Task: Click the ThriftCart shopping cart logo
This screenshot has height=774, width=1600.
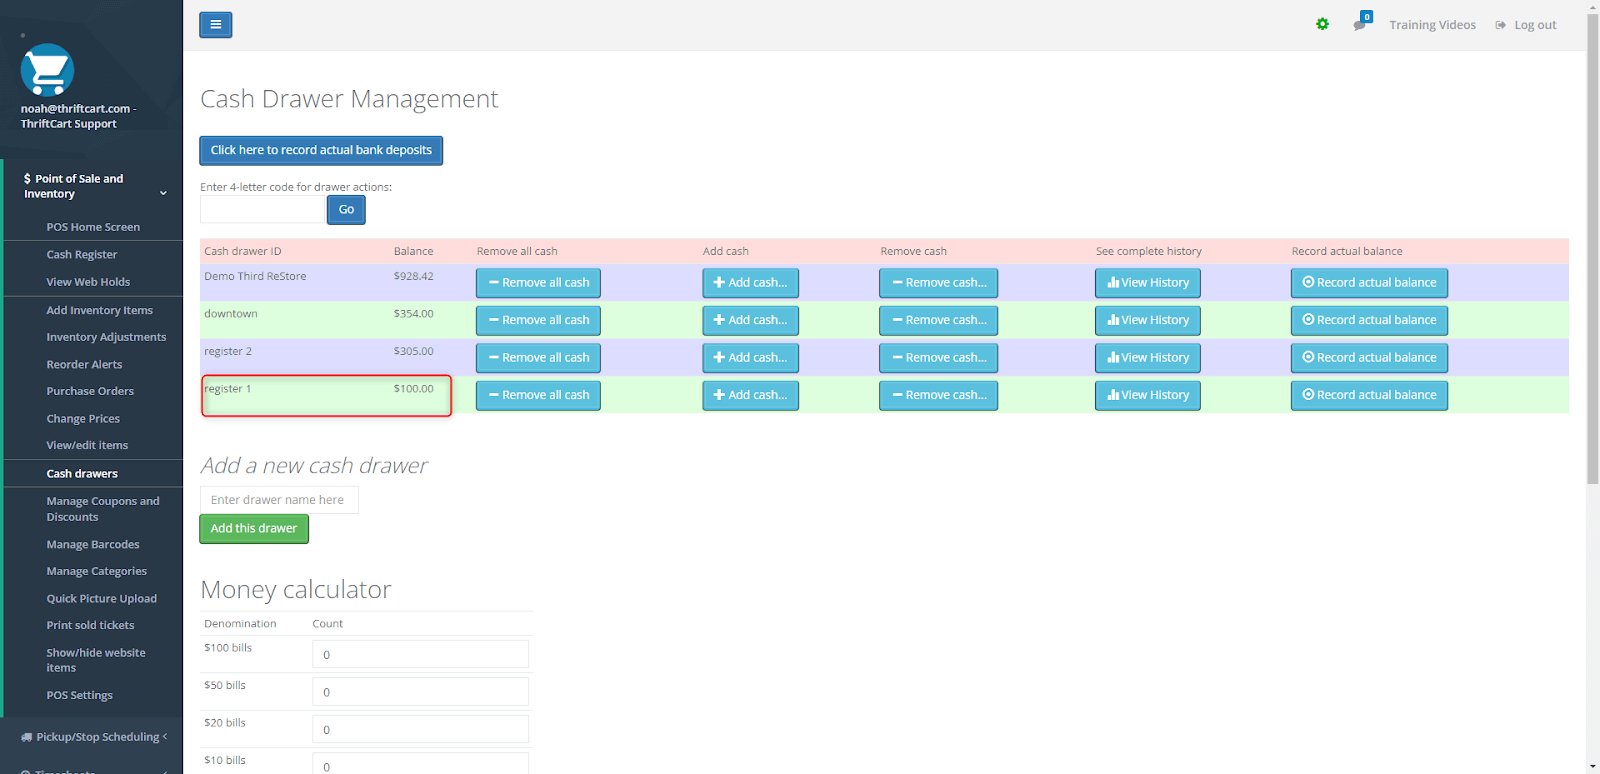Action: (x=47, y=70)
